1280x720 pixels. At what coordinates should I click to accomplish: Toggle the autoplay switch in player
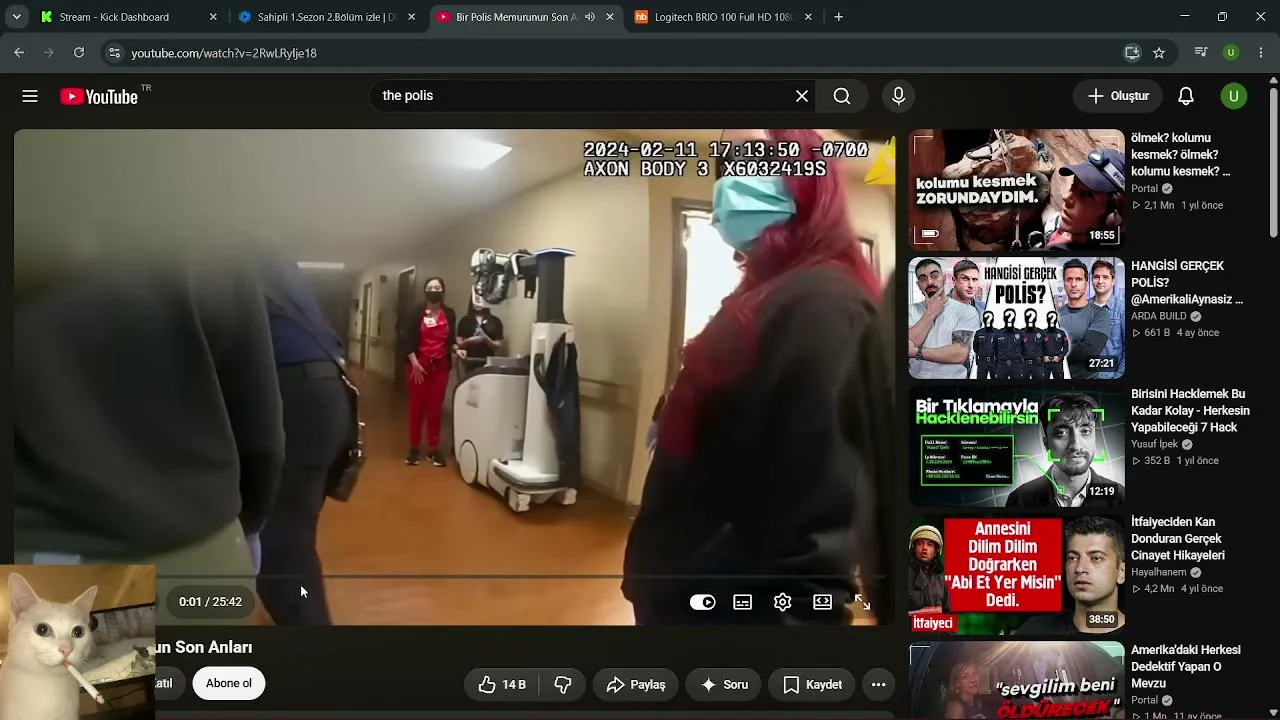[x=703, y=602]
